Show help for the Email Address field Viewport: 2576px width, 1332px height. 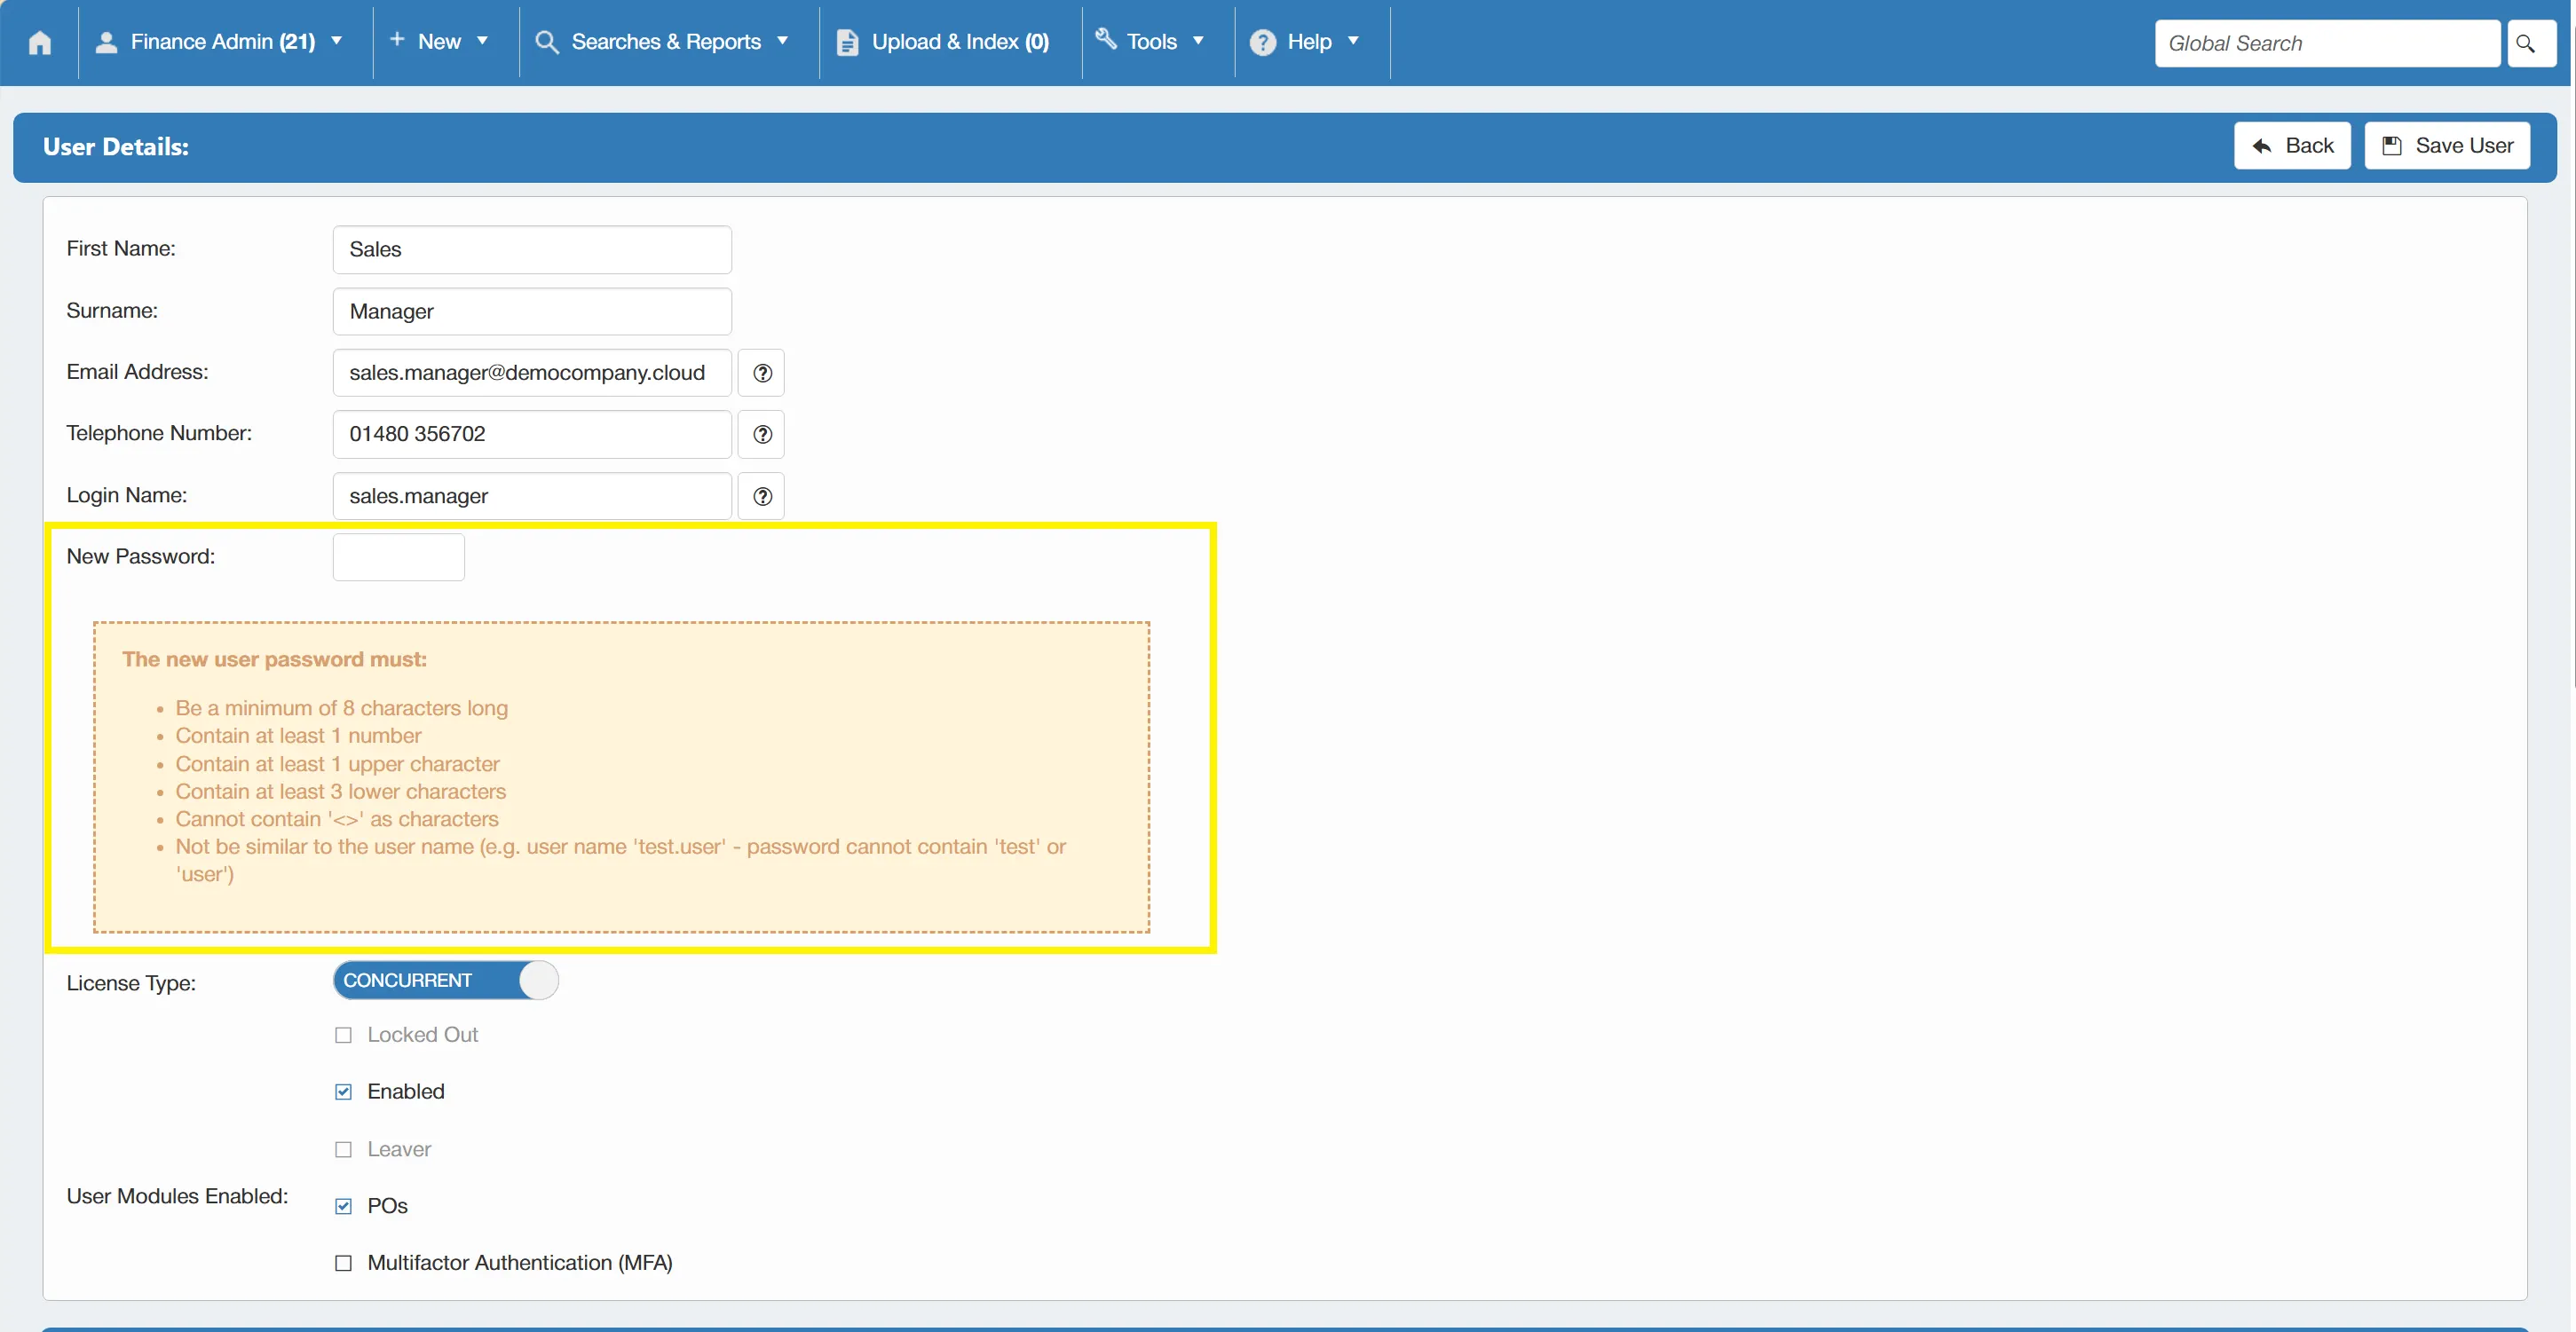762,373
